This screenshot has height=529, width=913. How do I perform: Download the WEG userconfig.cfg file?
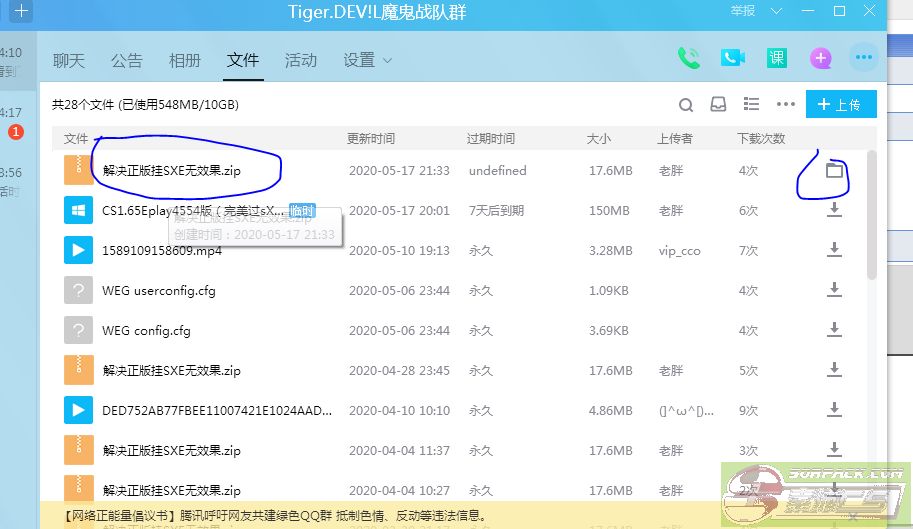833,291
